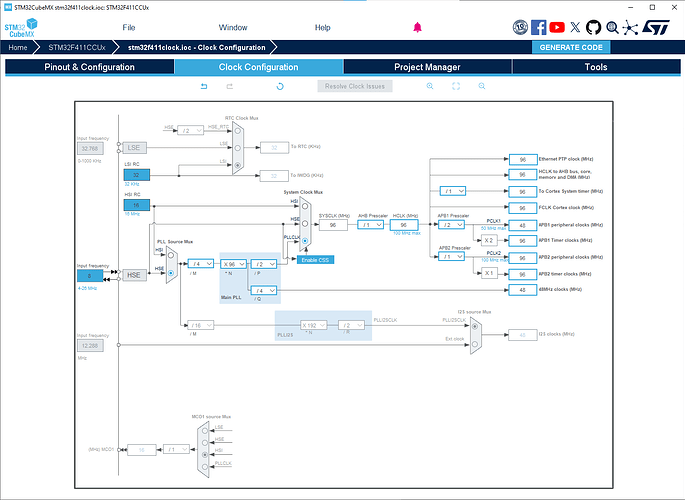This screenshot has width=685, height=500.
Task: Open the X (Twitter) icon
Action: (575, 28)
